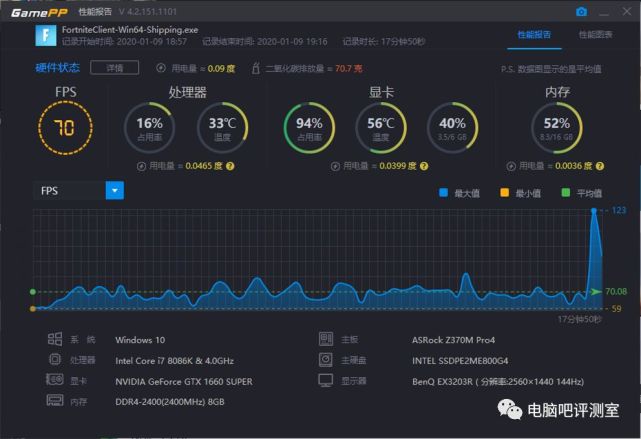Click the FPS dropdown field
Viewport: 641px width, 439px height.
(x=78, y=190)
